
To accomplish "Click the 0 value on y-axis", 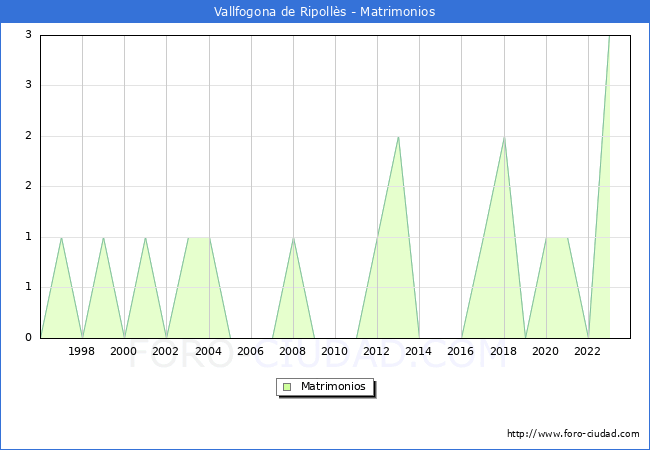I will [x=28, y=337].
